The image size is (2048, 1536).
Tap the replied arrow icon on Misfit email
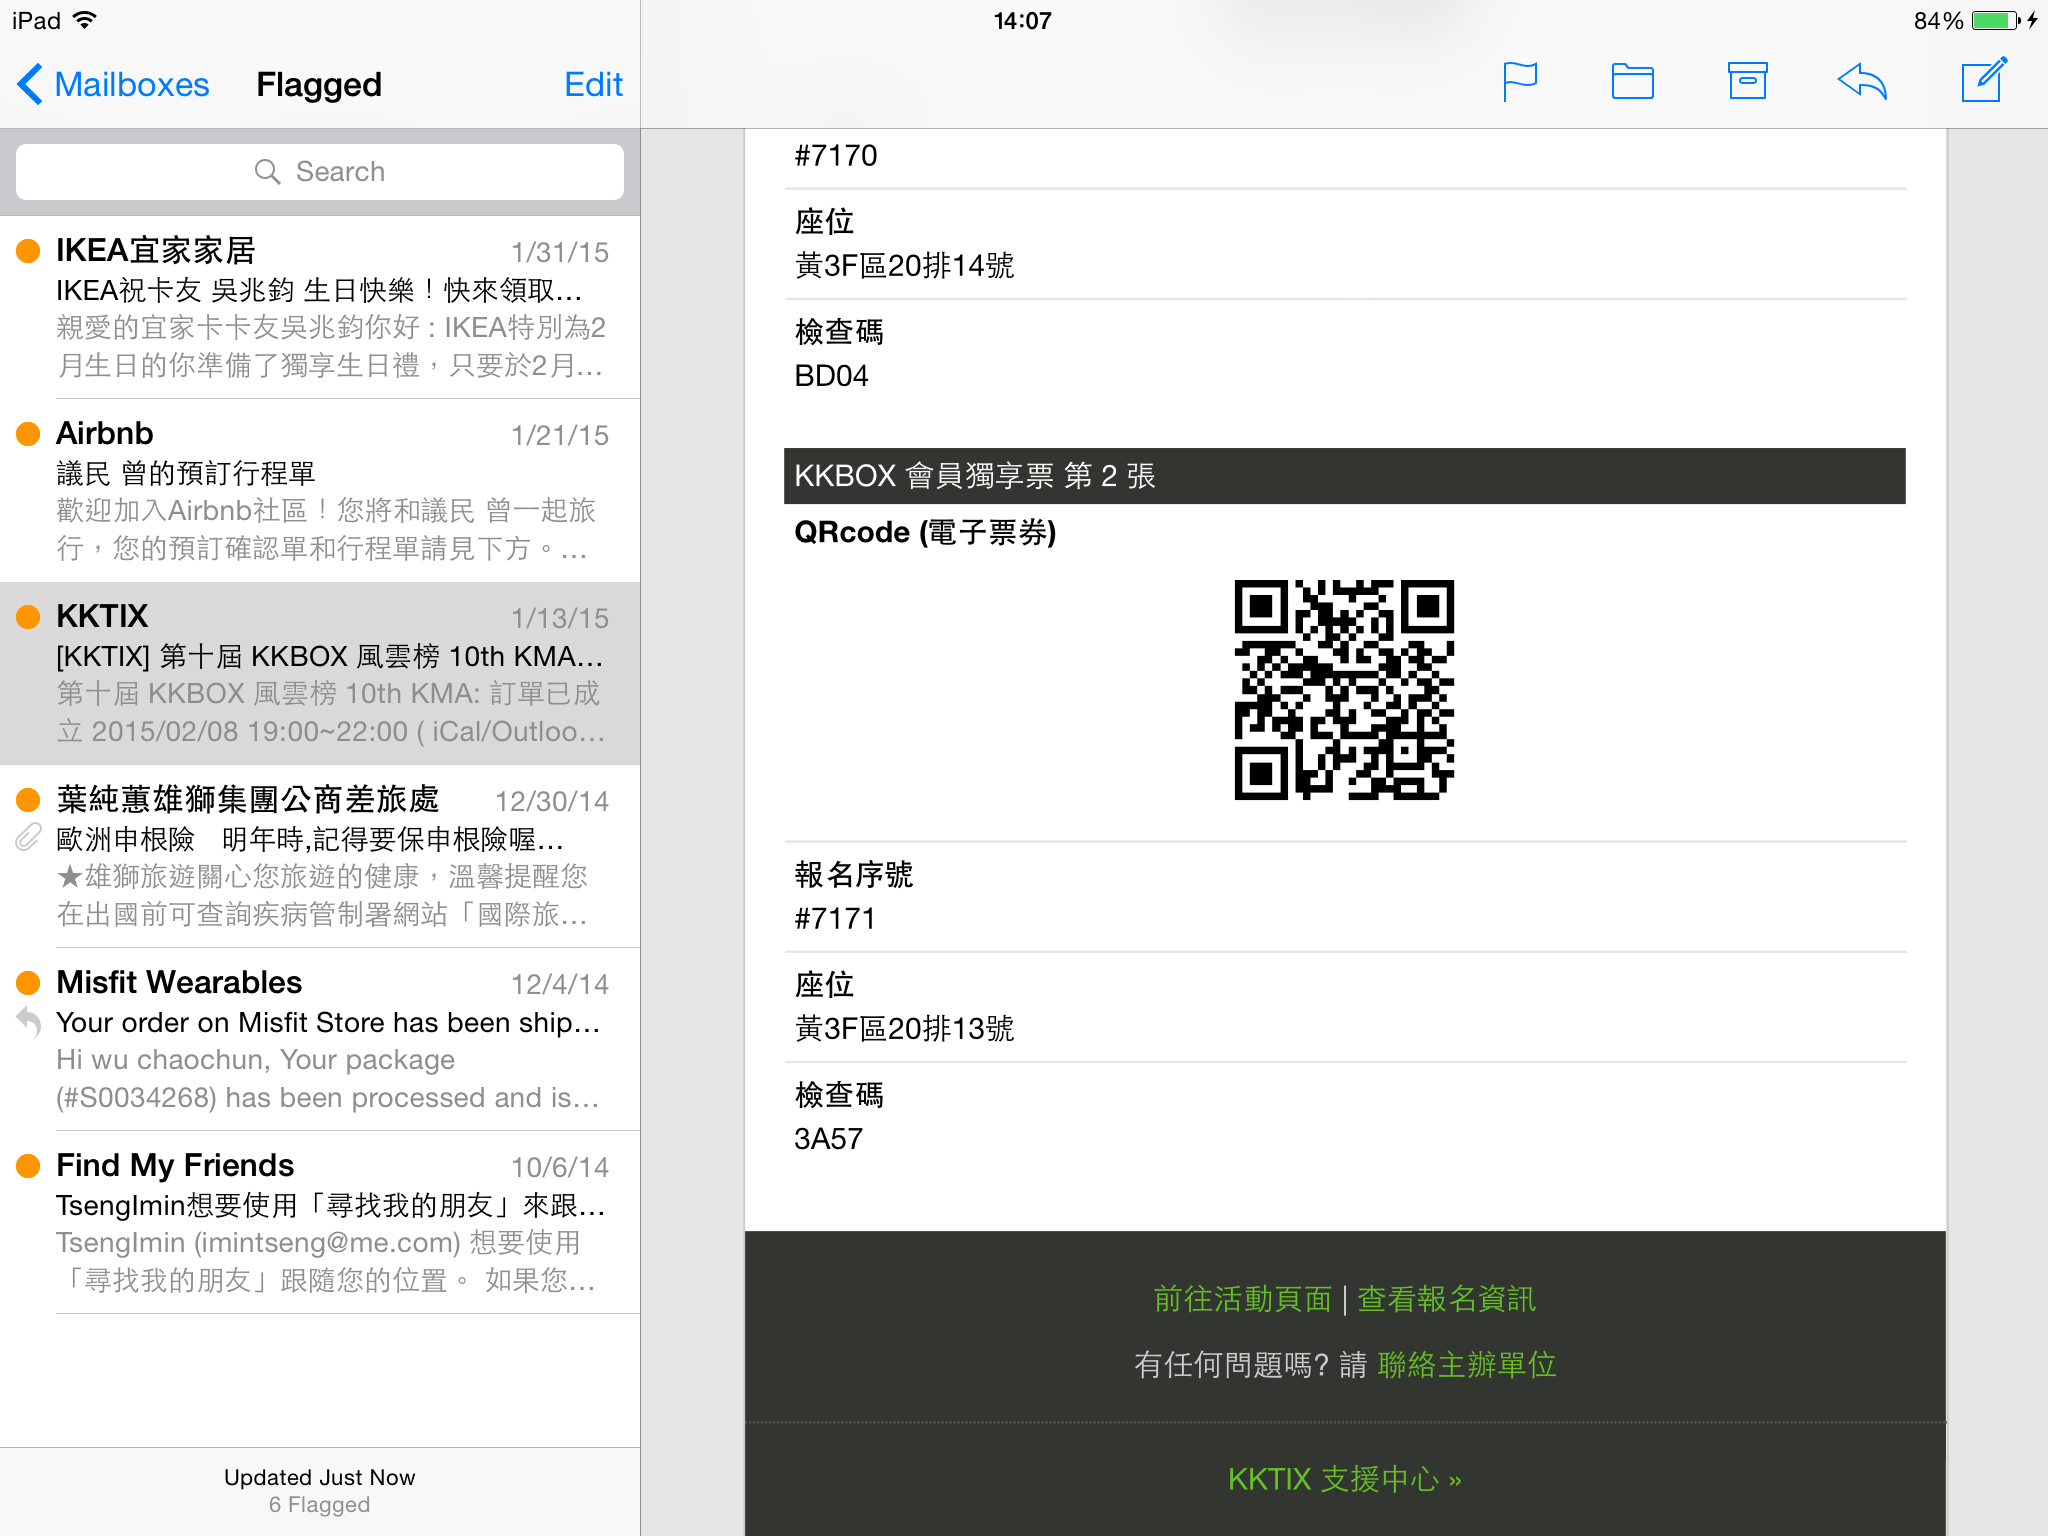pyautogui.click(x=28, y=1021)
